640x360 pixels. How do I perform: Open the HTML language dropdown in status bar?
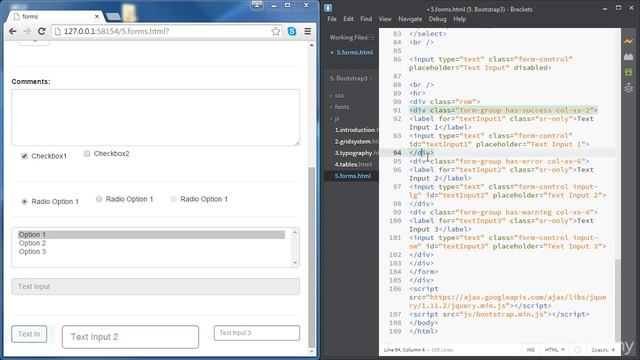point(554,350)
